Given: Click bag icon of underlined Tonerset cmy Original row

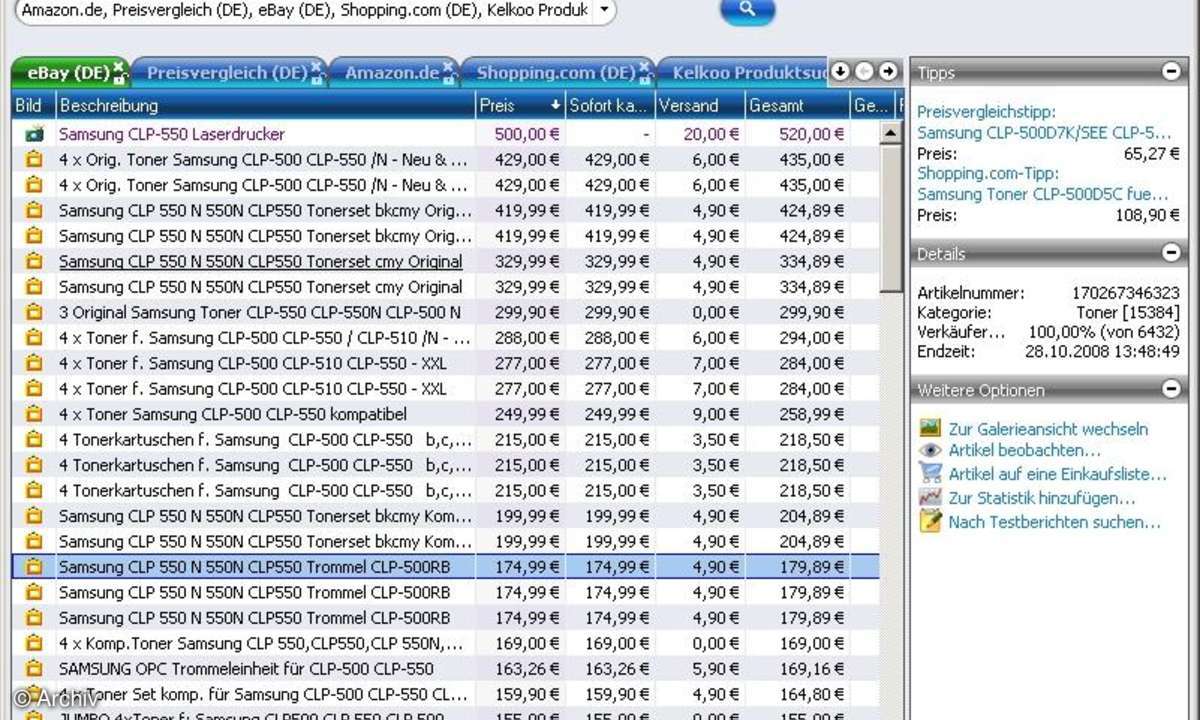Looking at the screenshot, I should click(x=34, y=261).
